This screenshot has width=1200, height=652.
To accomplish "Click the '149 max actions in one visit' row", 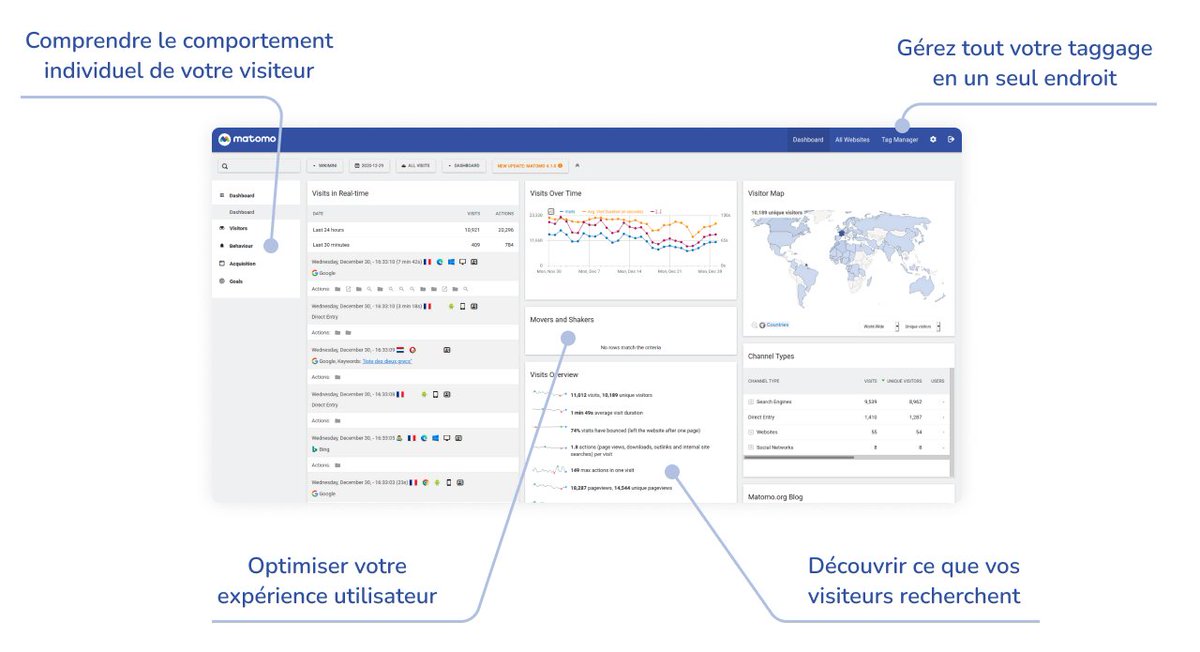I will (x=583, y=470).
